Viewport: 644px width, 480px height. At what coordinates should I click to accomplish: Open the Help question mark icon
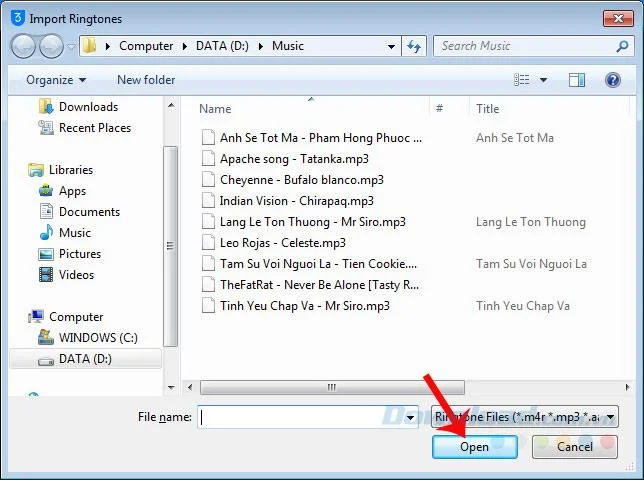click(613, 80)
